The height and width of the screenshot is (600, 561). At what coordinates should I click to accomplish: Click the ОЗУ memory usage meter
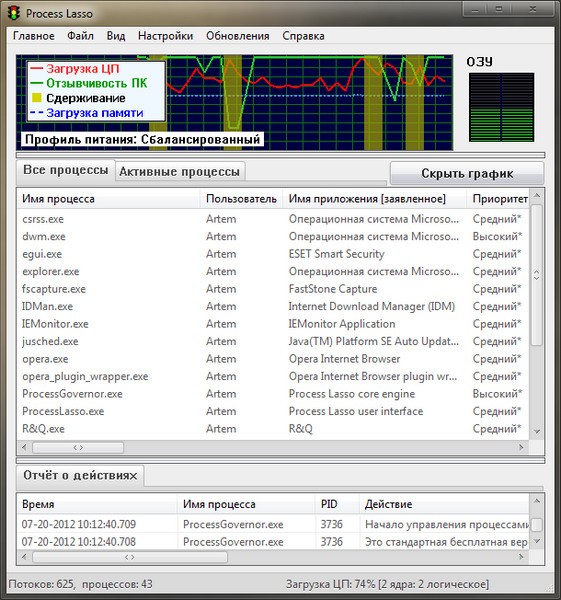point(501,108)
